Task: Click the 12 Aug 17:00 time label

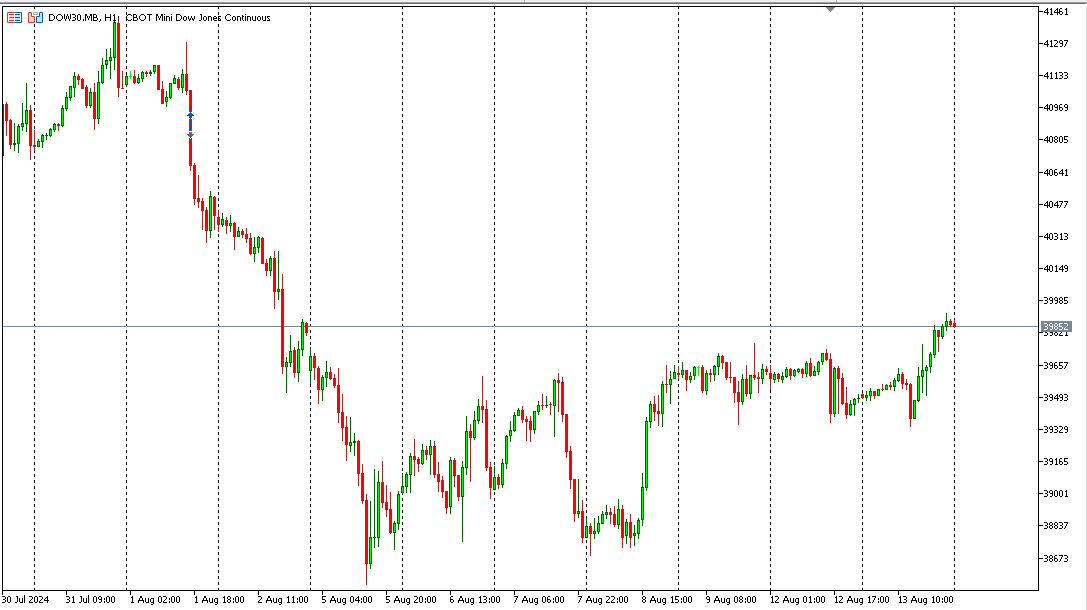Action: click(x=861, y=600)
